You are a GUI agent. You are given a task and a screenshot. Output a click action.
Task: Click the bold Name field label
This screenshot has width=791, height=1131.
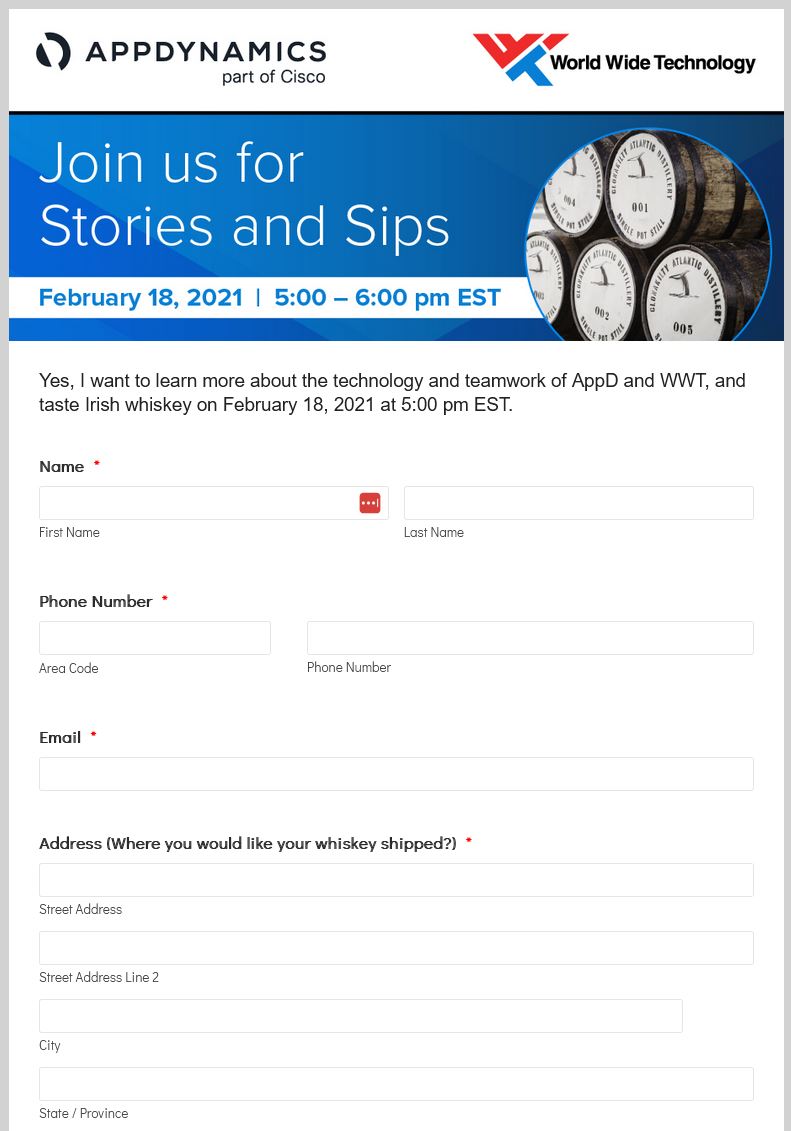pyautogui.click(x=62, y=467)
